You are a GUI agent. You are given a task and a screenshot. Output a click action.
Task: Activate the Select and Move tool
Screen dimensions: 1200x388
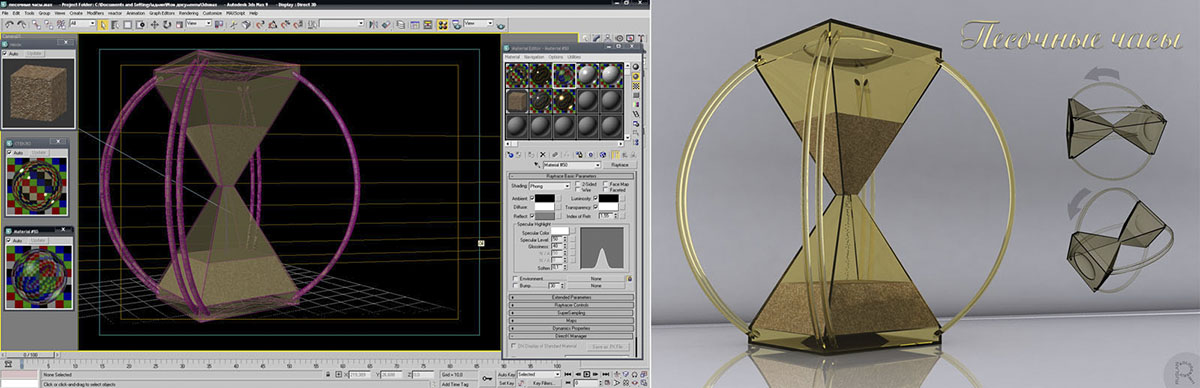tap(155, 24)
